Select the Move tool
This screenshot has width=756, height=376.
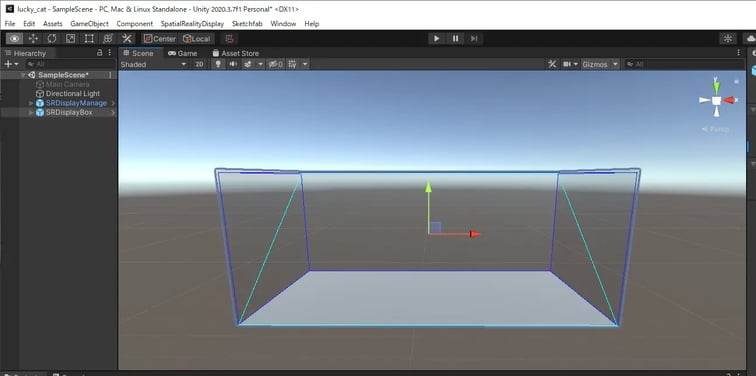(x=33, y=39)
